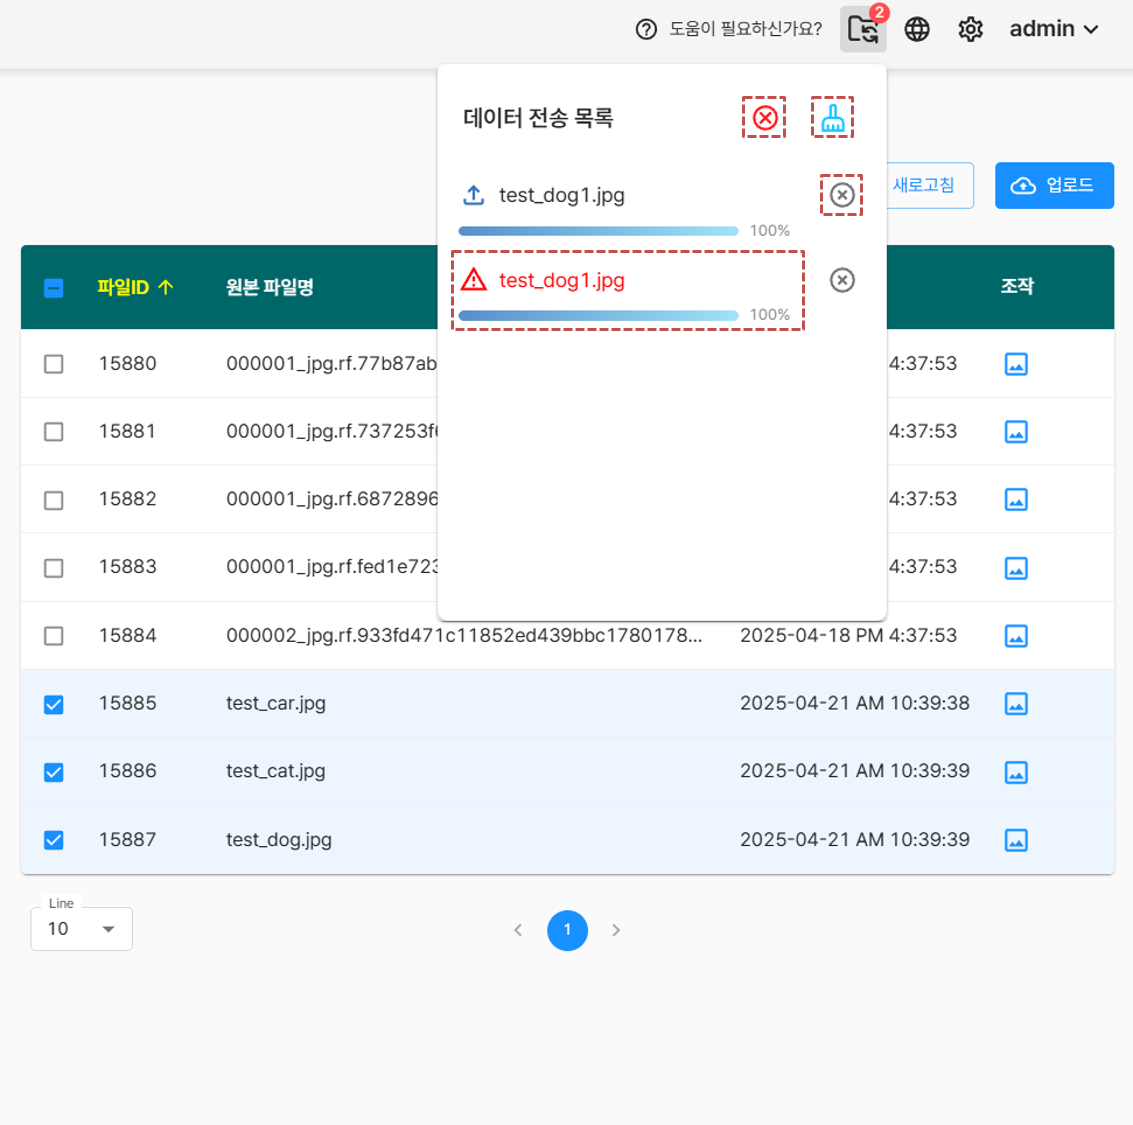This screenshot has width=1133, height=1125.
Task: Remove first test_dog1.jpg transfer
Action: pyautogui.click(x=842, y=195)
